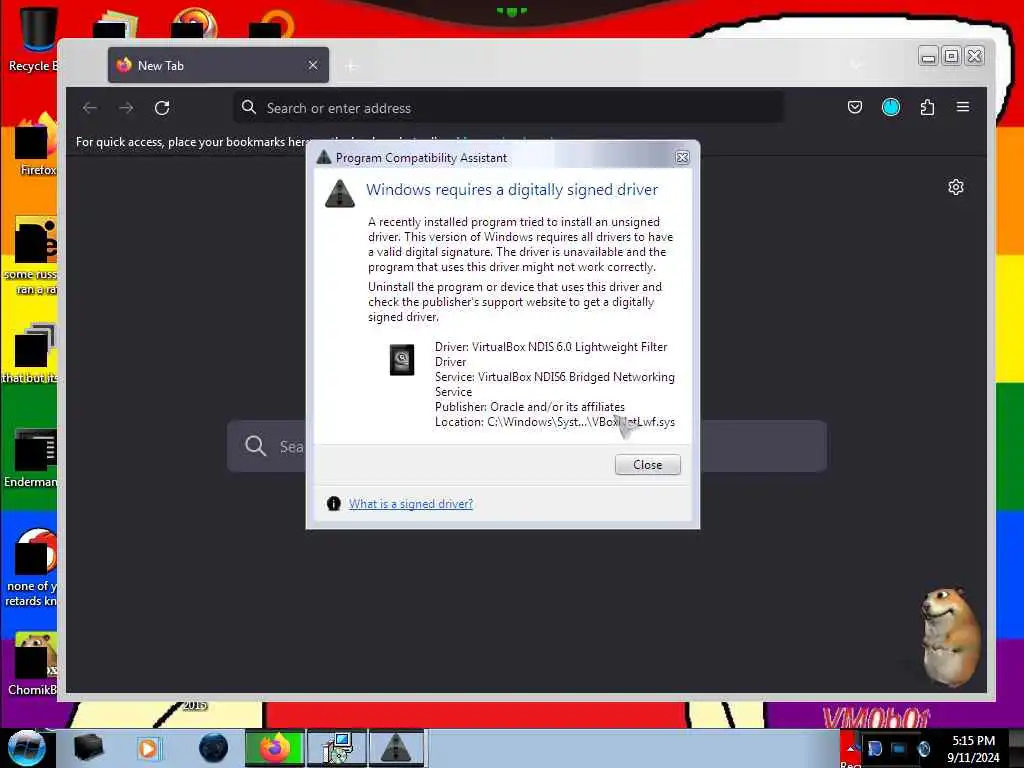Viewport: 1024px width, 768px height.
Task: Click the 'Publisher: Oracle and/or its affiliates' text
Action: pyautogui.click(x=530, y=407)
